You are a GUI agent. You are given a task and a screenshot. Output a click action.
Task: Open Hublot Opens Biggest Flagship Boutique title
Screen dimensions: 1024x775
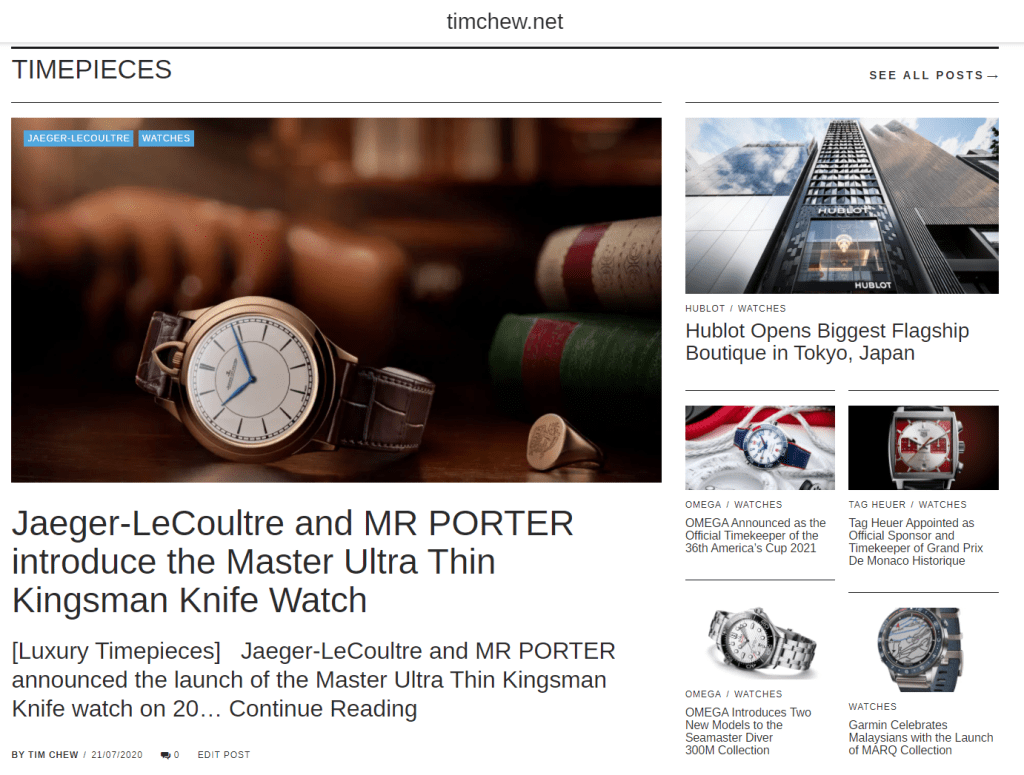(827, 341)
